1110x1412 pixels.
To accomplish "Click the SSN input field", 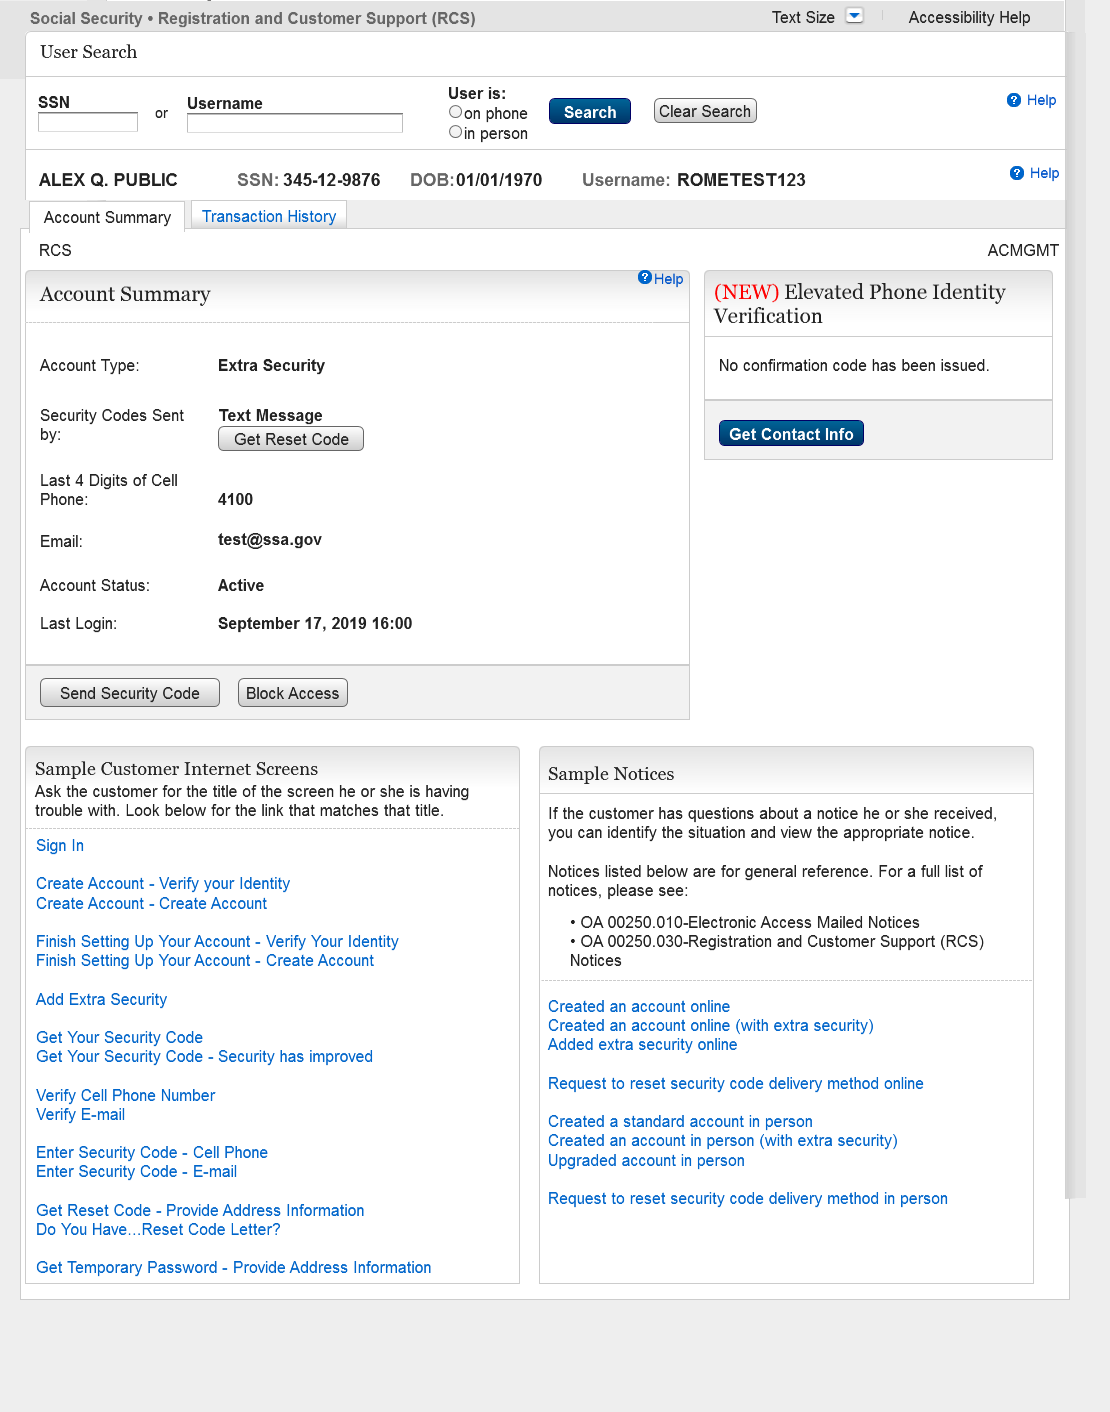I will [88, 122].
